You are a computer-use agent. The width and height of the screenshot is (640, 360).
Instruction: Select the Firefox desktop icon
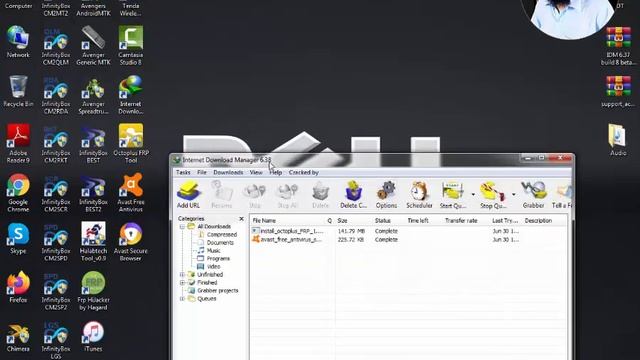pos(18,287)
